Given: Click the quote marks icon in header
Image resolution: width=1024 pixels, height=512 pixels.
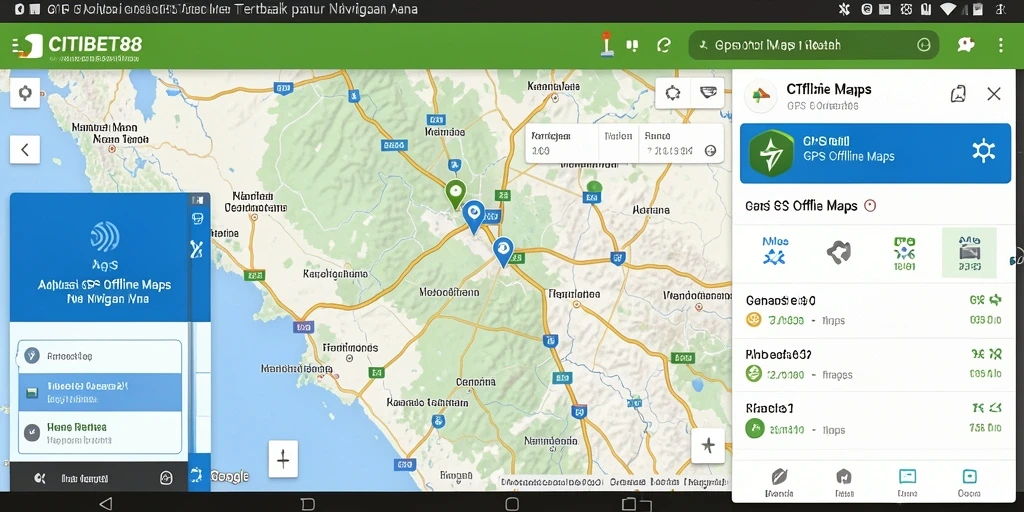Looking at the screenshot, I should coord(632,45).
